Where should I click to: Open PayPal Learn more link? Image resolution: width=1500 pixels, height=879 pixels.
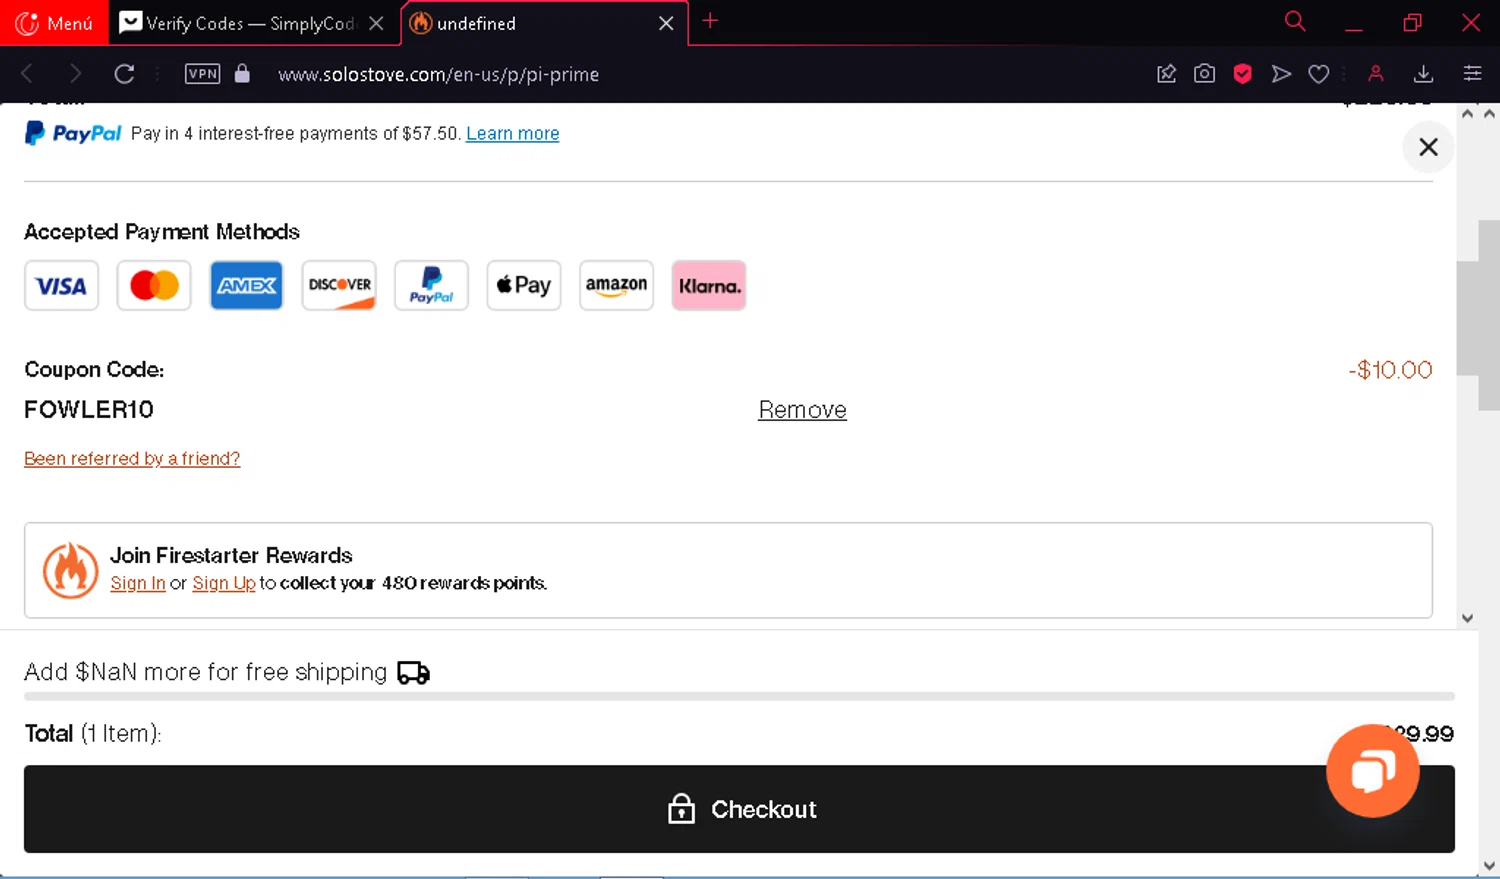[512, 134]
